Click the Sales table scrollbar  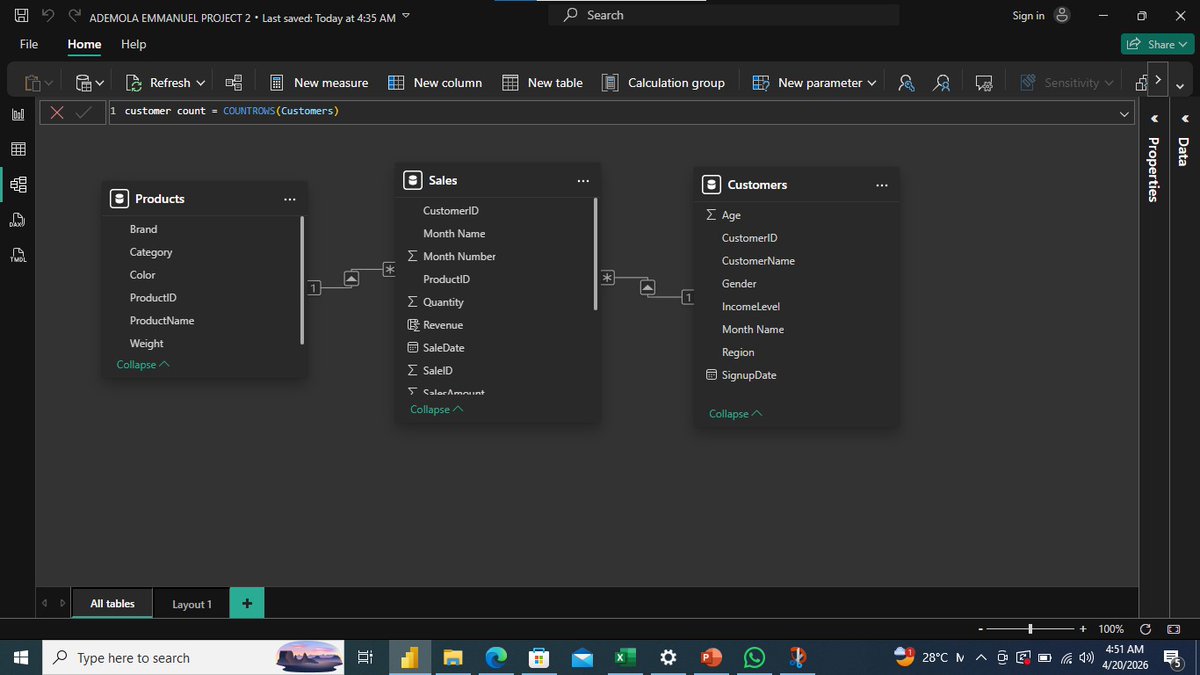[x=596, y=254]
